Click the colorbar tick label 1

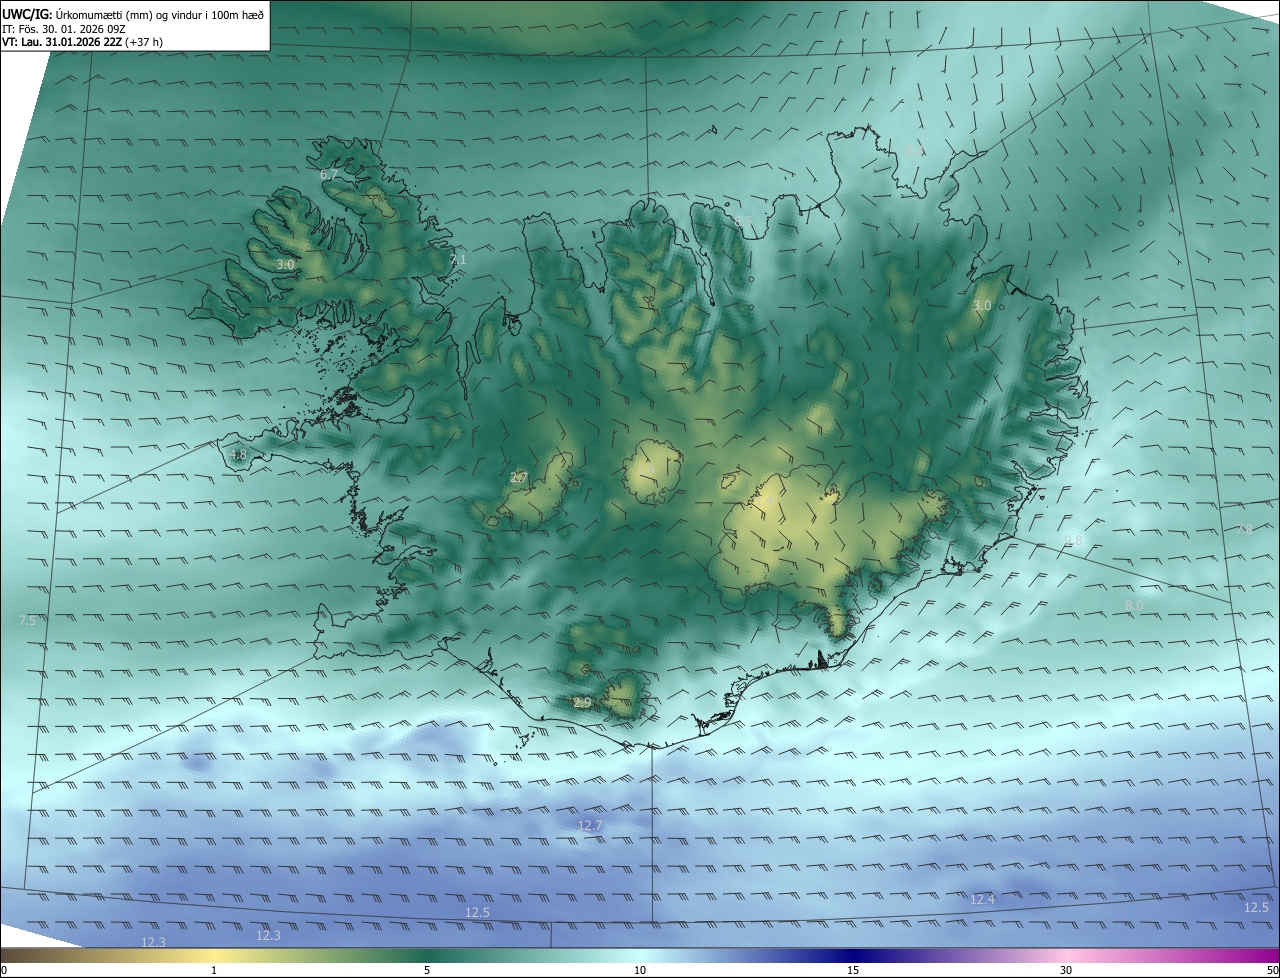pos(214,971)
